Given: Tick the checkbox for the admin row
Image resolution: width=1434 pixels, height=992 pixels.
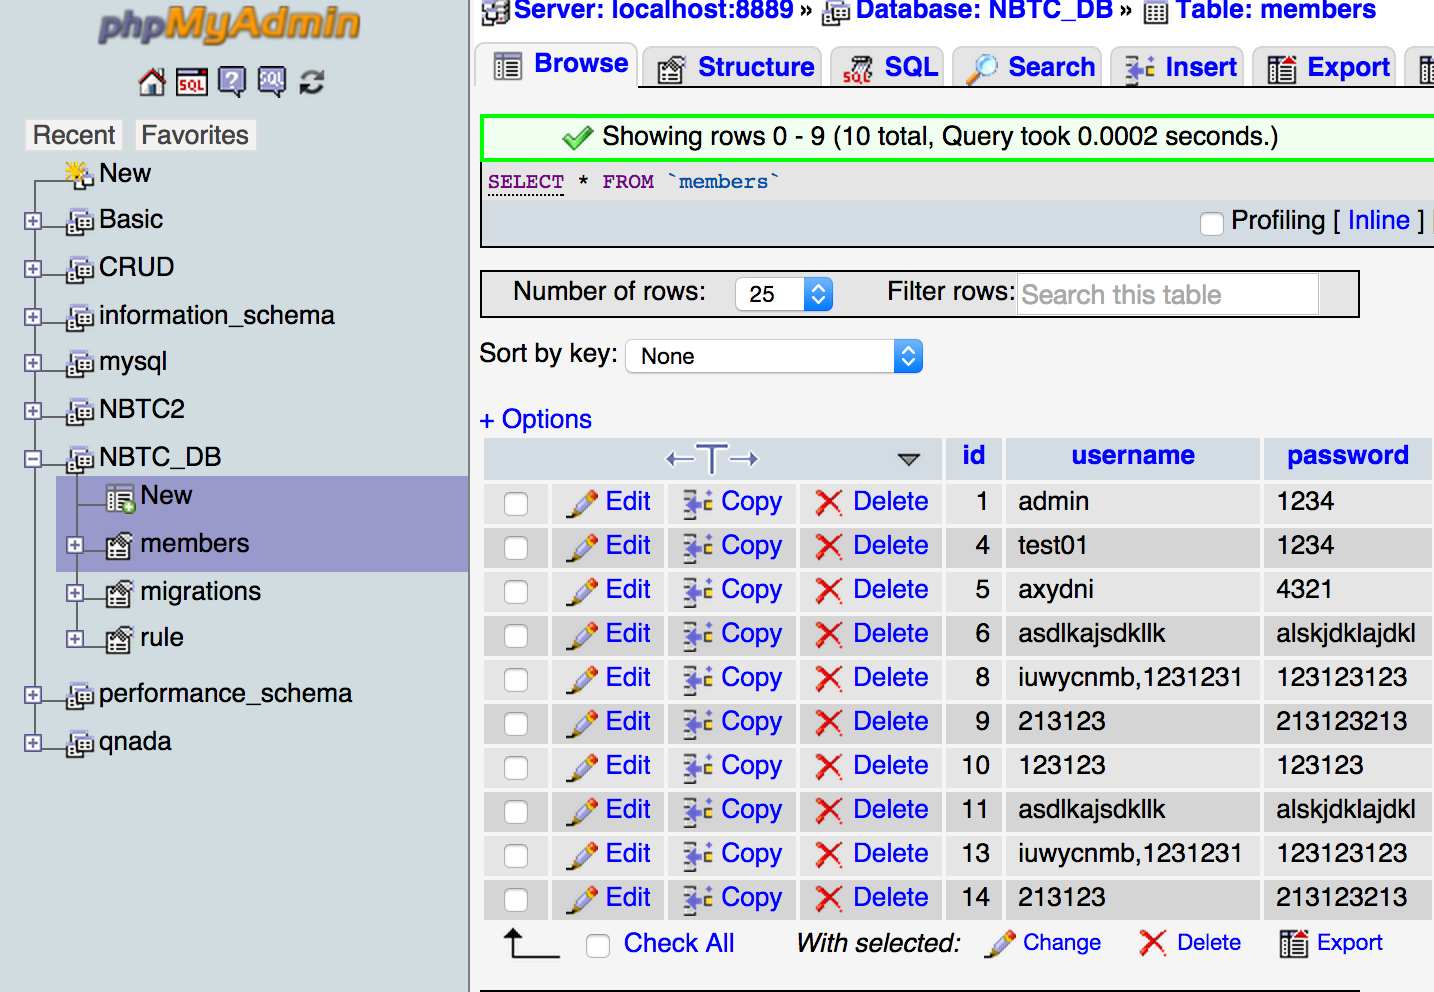Looking at the screenshot, I should pyautogui.click(x=516, y=503).
